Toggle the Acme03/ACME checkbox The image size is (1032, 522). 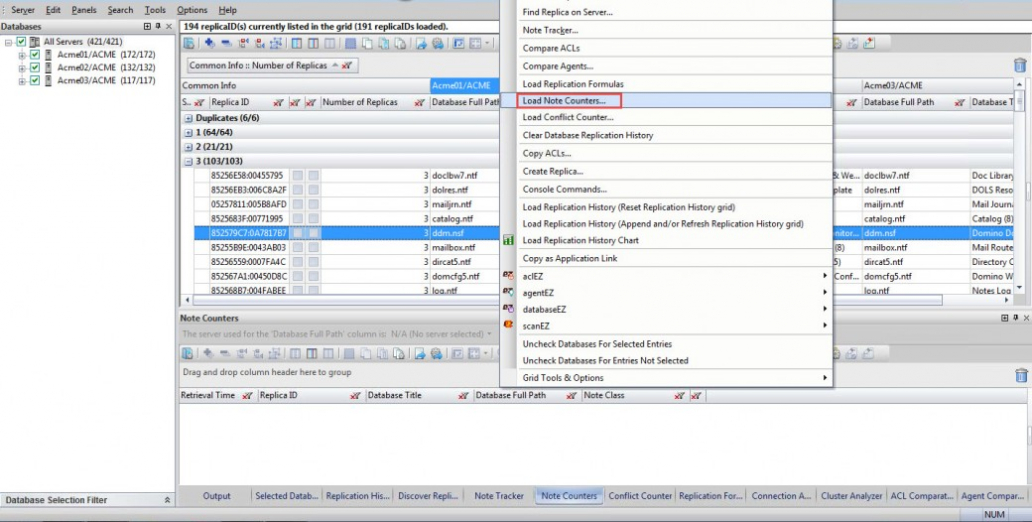35,80
